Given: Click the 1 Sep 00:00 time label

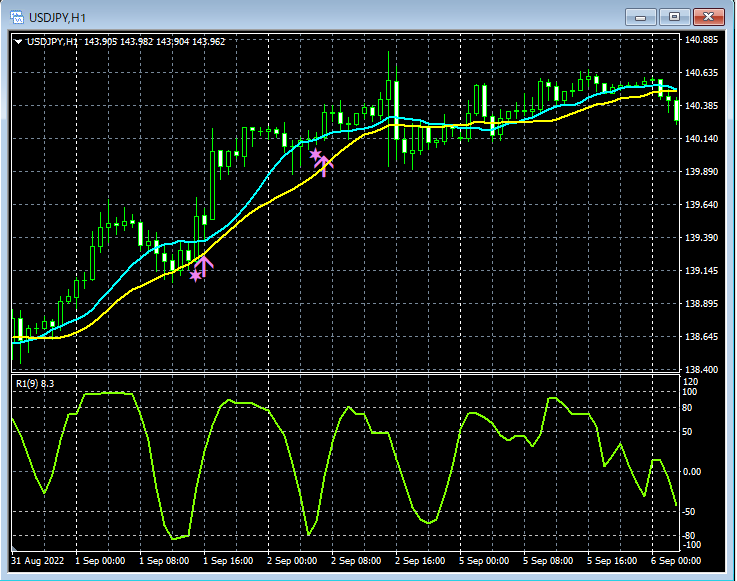Looking at the screenshot, I should (100, 561).
